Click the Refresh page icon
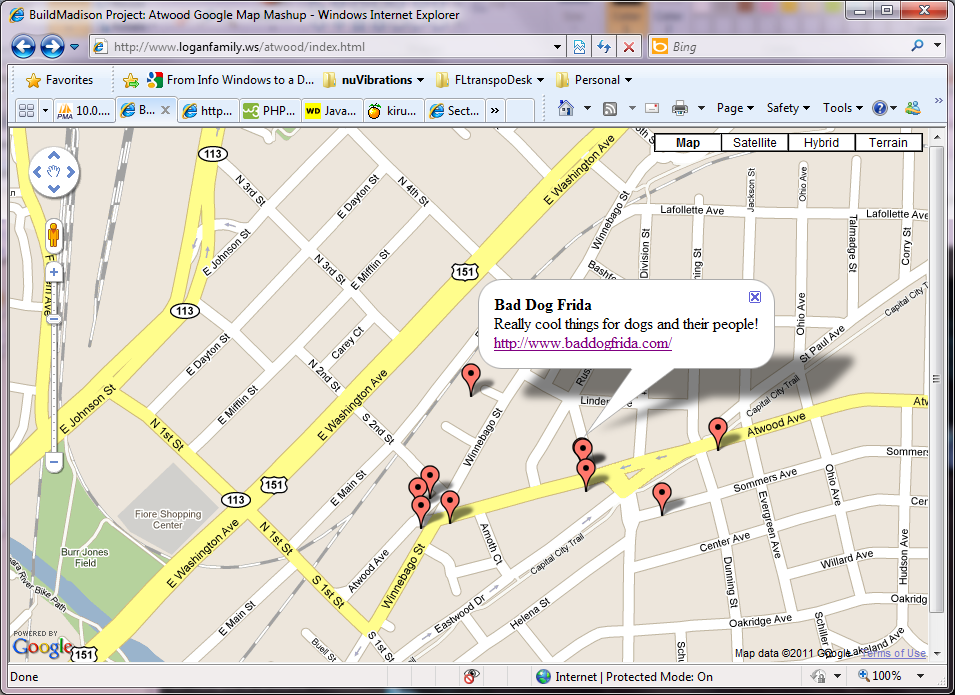Image resolution: width=980 pixels, height=695 pixels. (x=604, y=47)
